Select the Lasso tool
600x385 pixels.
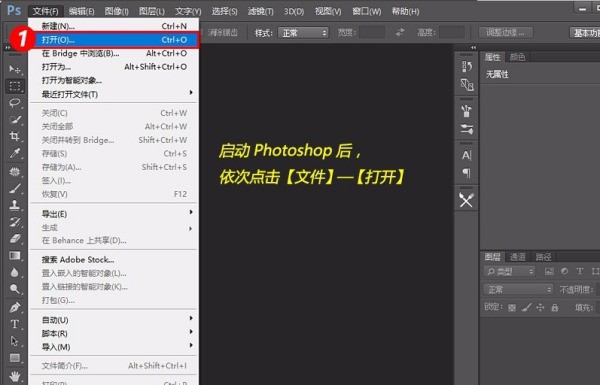[x=15, y=103]
